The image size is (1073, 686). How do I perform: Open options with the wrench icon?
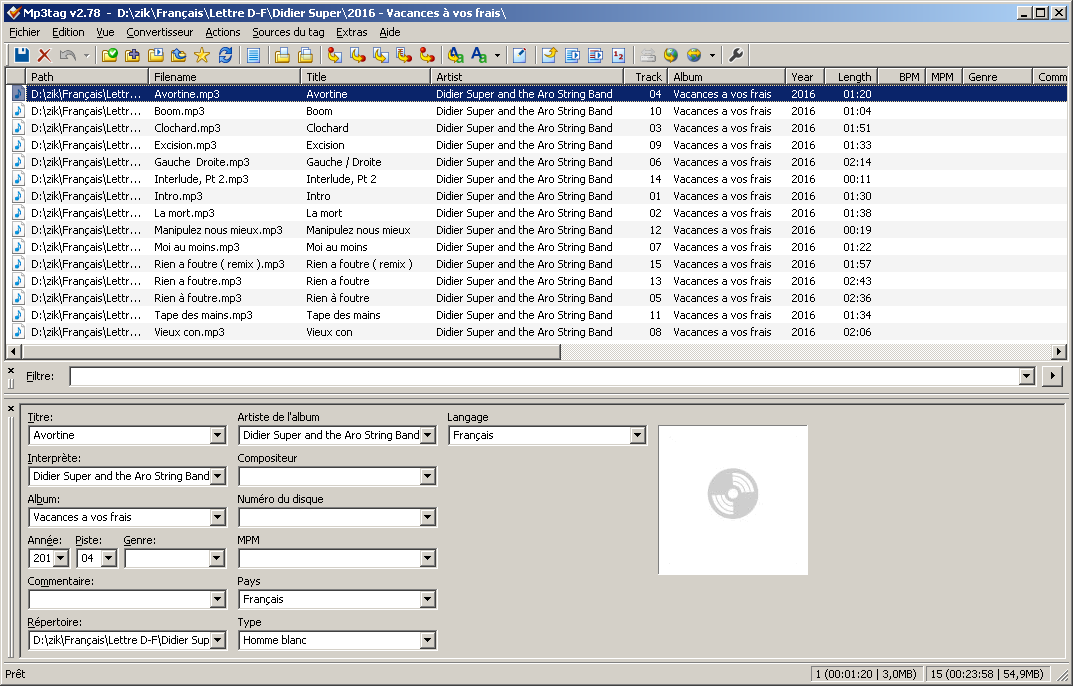[736, 55]
